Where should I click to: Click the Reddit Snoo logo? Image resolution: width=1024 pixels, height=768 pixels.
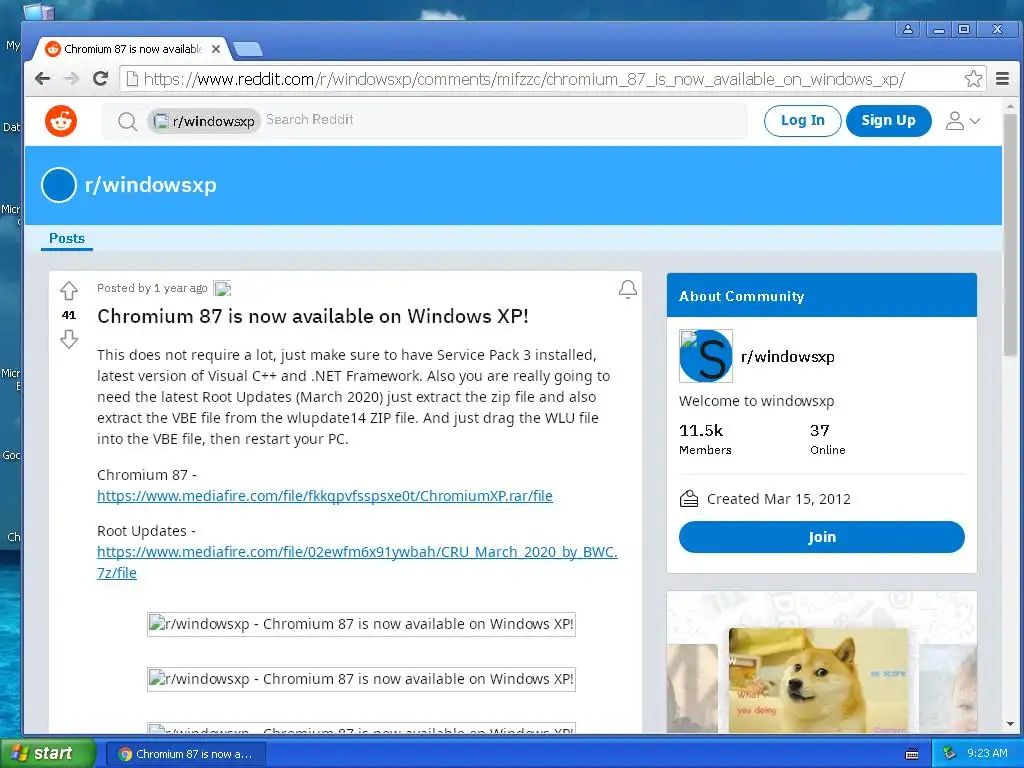(x=61, y=121)
